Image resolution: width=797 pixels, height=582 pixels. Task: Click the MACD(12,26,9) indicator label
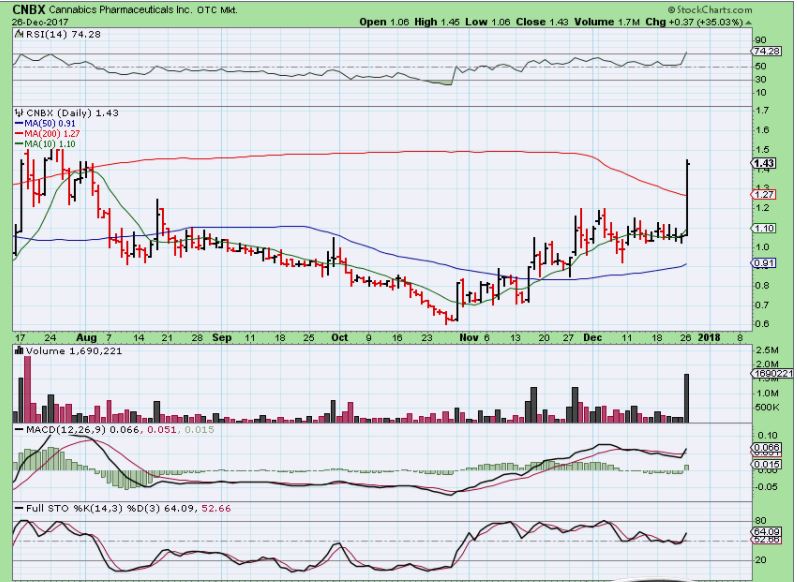[x=66, y=430]
